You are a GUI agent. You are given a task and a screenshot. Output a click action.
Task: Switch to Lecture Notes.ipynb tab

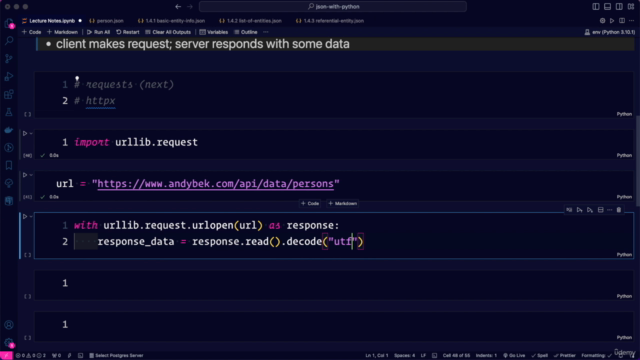[x=52, y=21]
